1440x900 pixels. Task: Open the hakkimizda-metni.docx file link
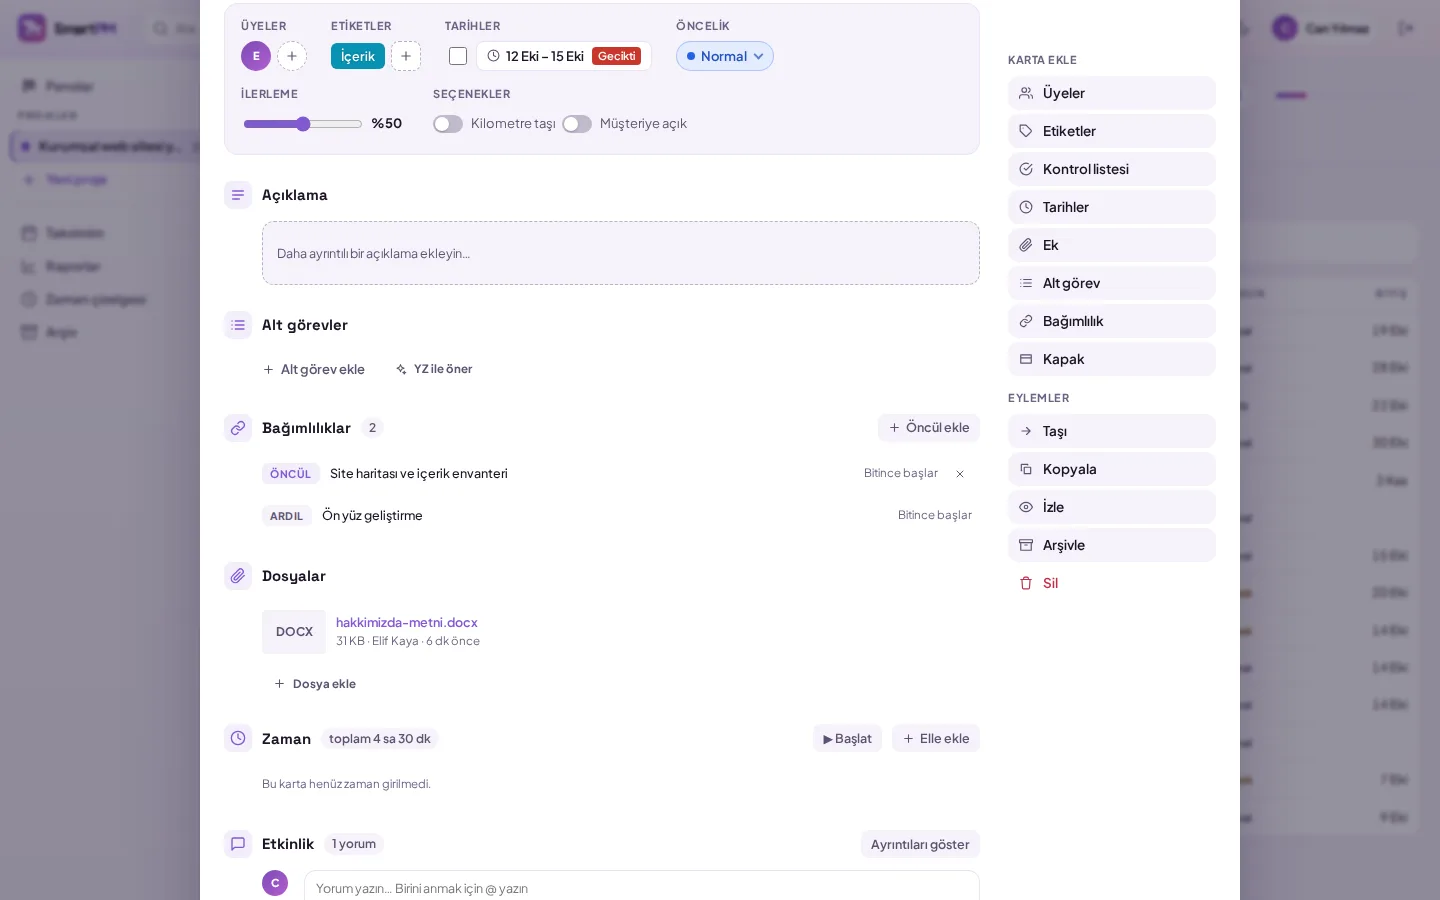point(407,622)
